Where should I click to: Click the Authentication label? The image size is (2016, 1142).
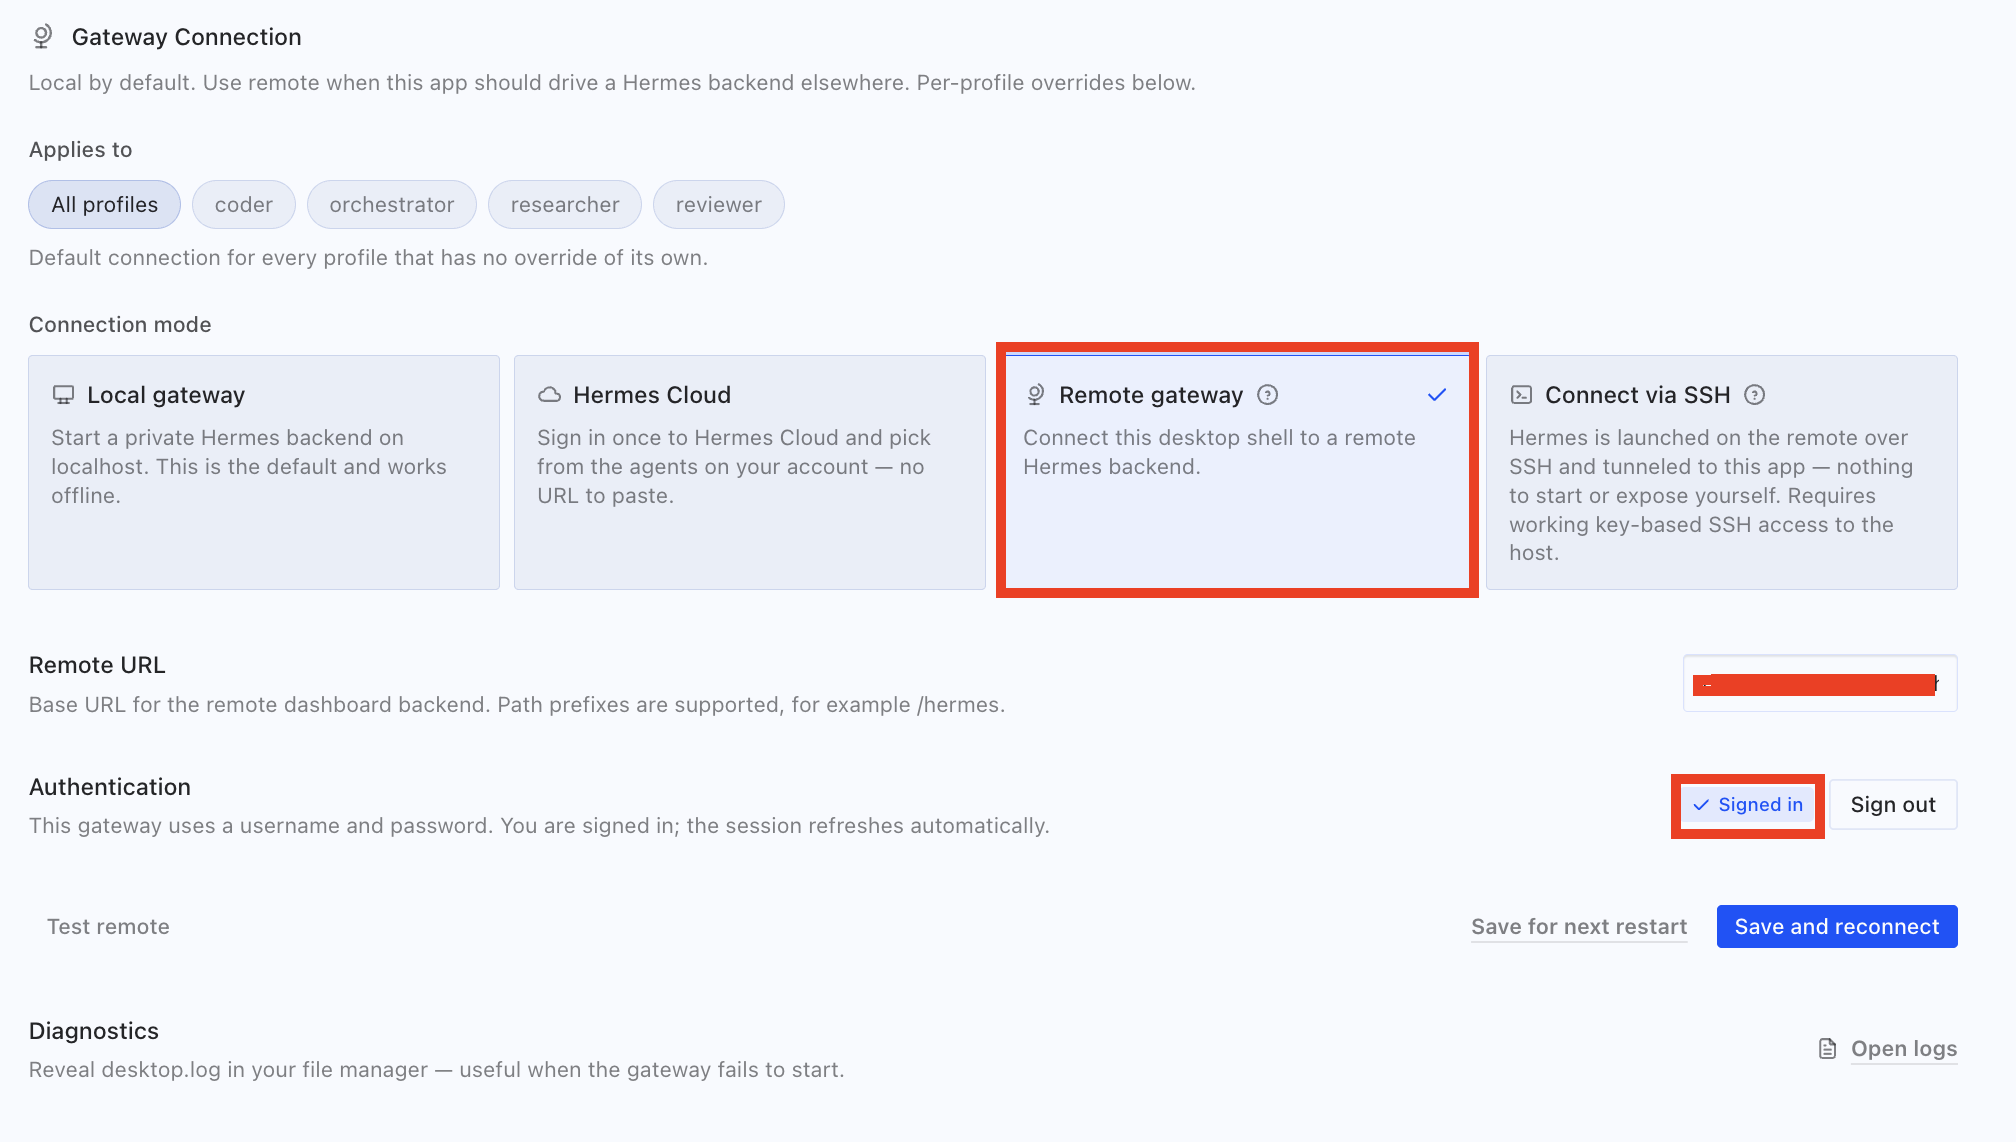[110, 787]
